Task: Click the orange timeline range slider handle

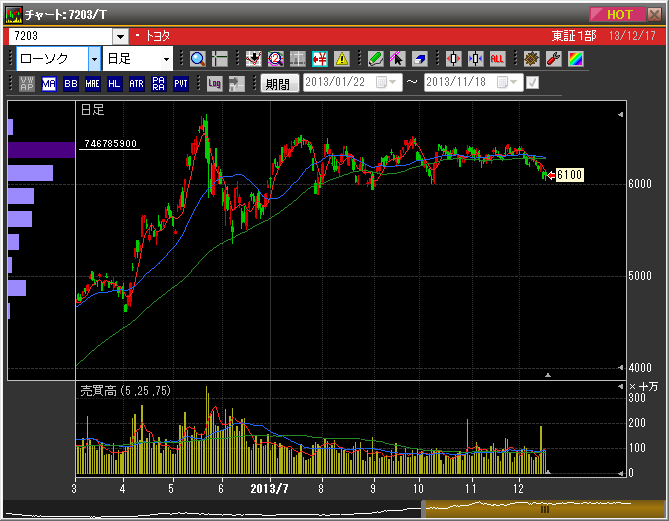Action: pos(544,508)
